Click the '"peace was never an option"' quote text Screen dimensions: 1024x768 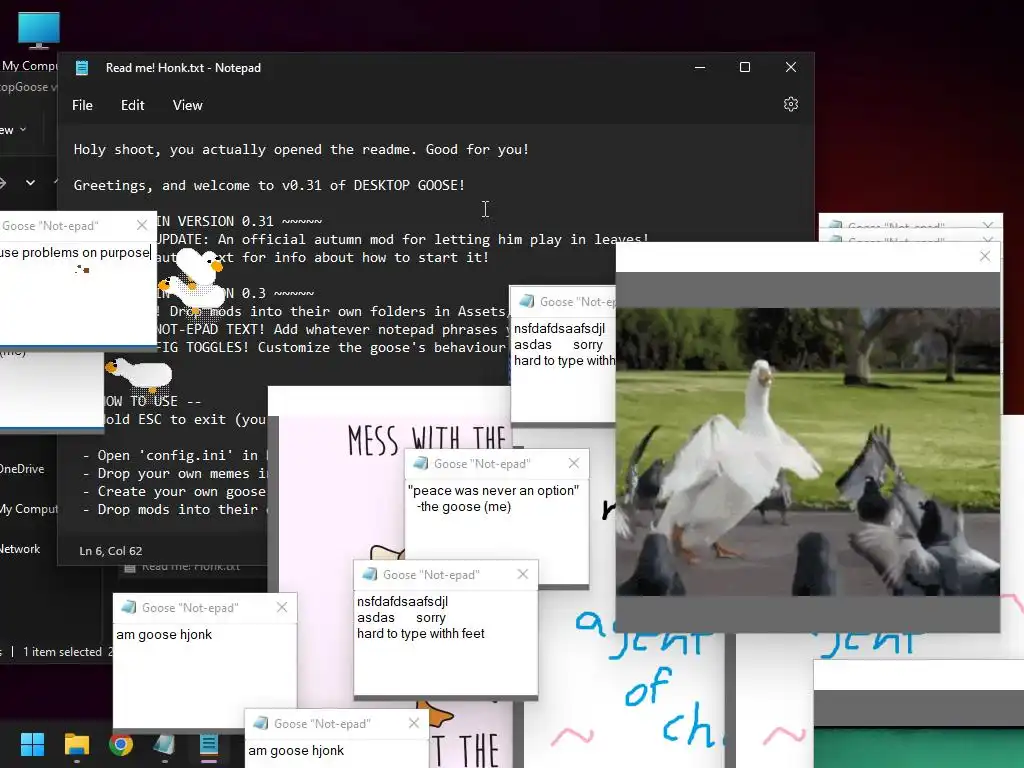coord(493,490)
